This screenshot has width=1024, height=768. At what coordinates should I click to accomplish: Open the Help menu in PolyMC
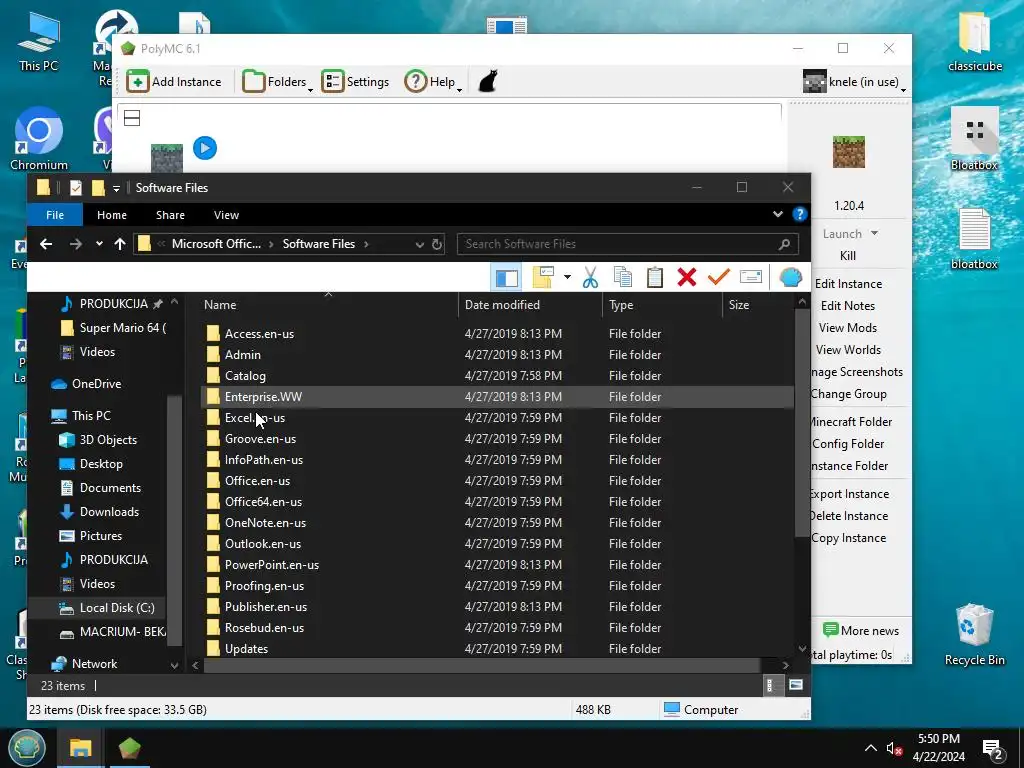tap(433, 82)
